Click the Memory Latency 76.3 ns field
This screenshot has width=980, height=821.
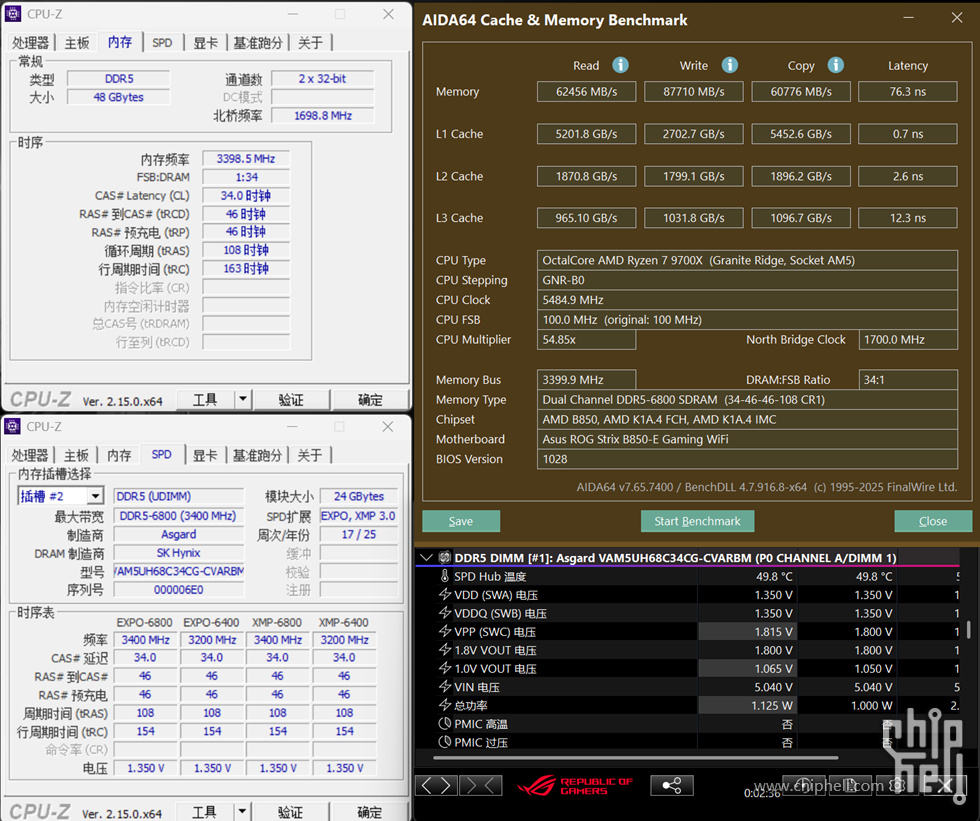pos(908,91)
